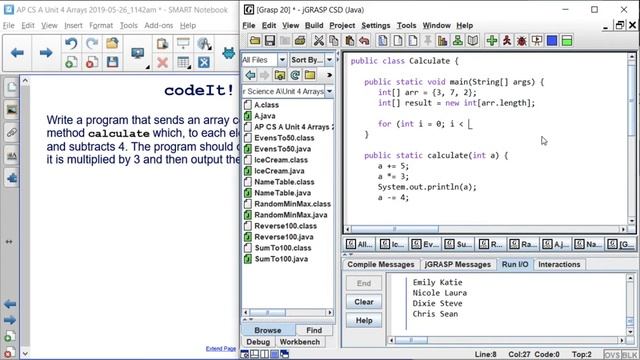
Task: Click the file browser up-folder icon
Action: point(280,75)
